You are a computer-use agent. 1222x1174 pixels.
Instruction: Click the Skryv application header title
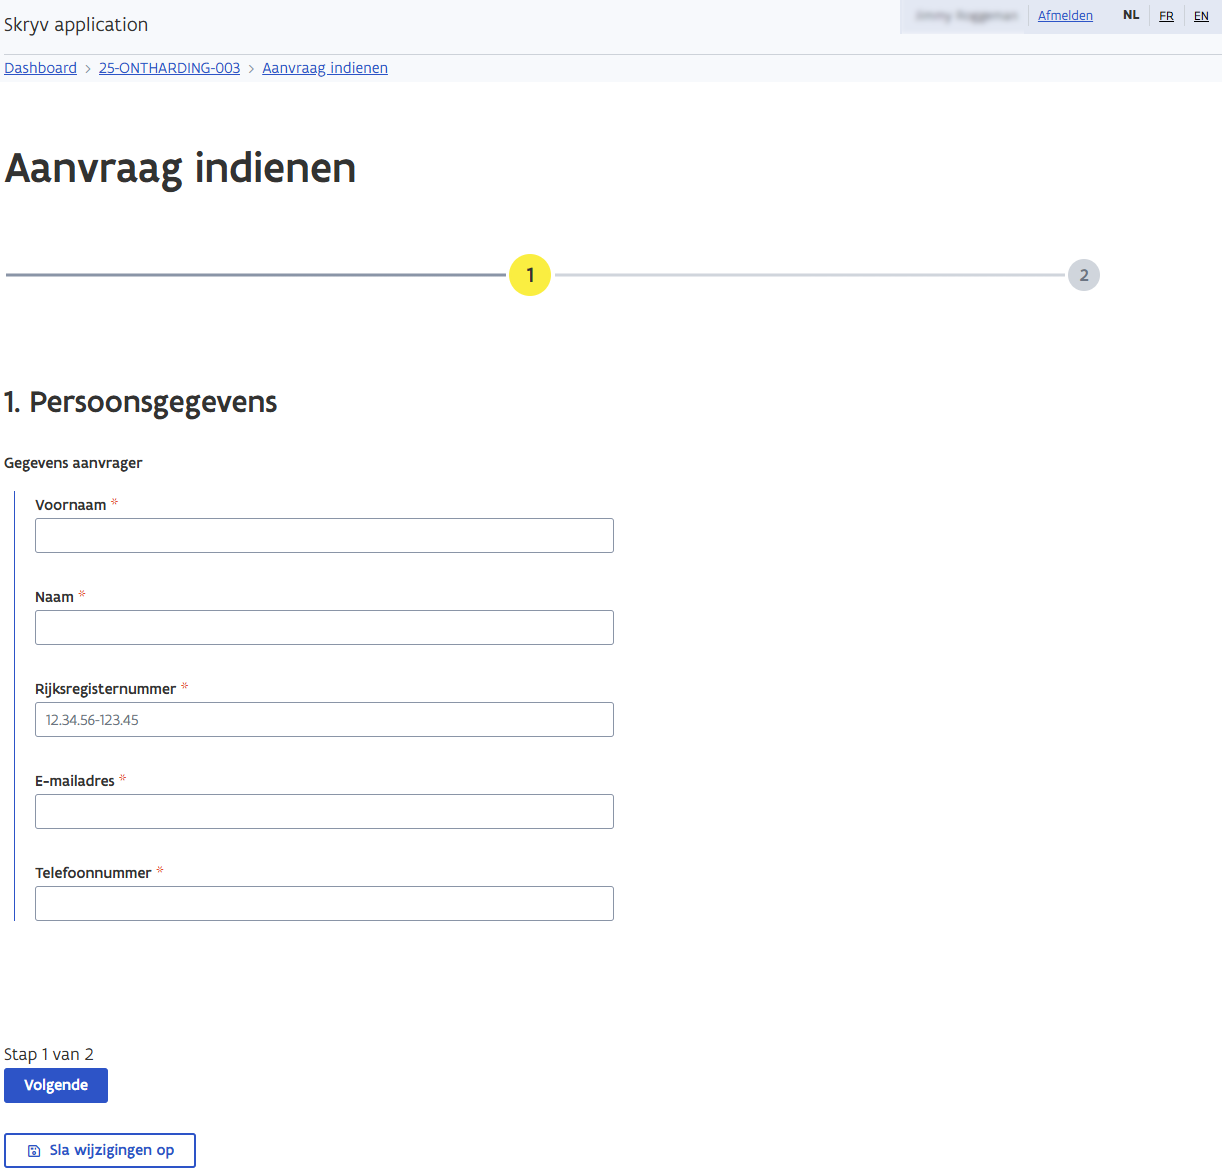click(x=75, y=24)
